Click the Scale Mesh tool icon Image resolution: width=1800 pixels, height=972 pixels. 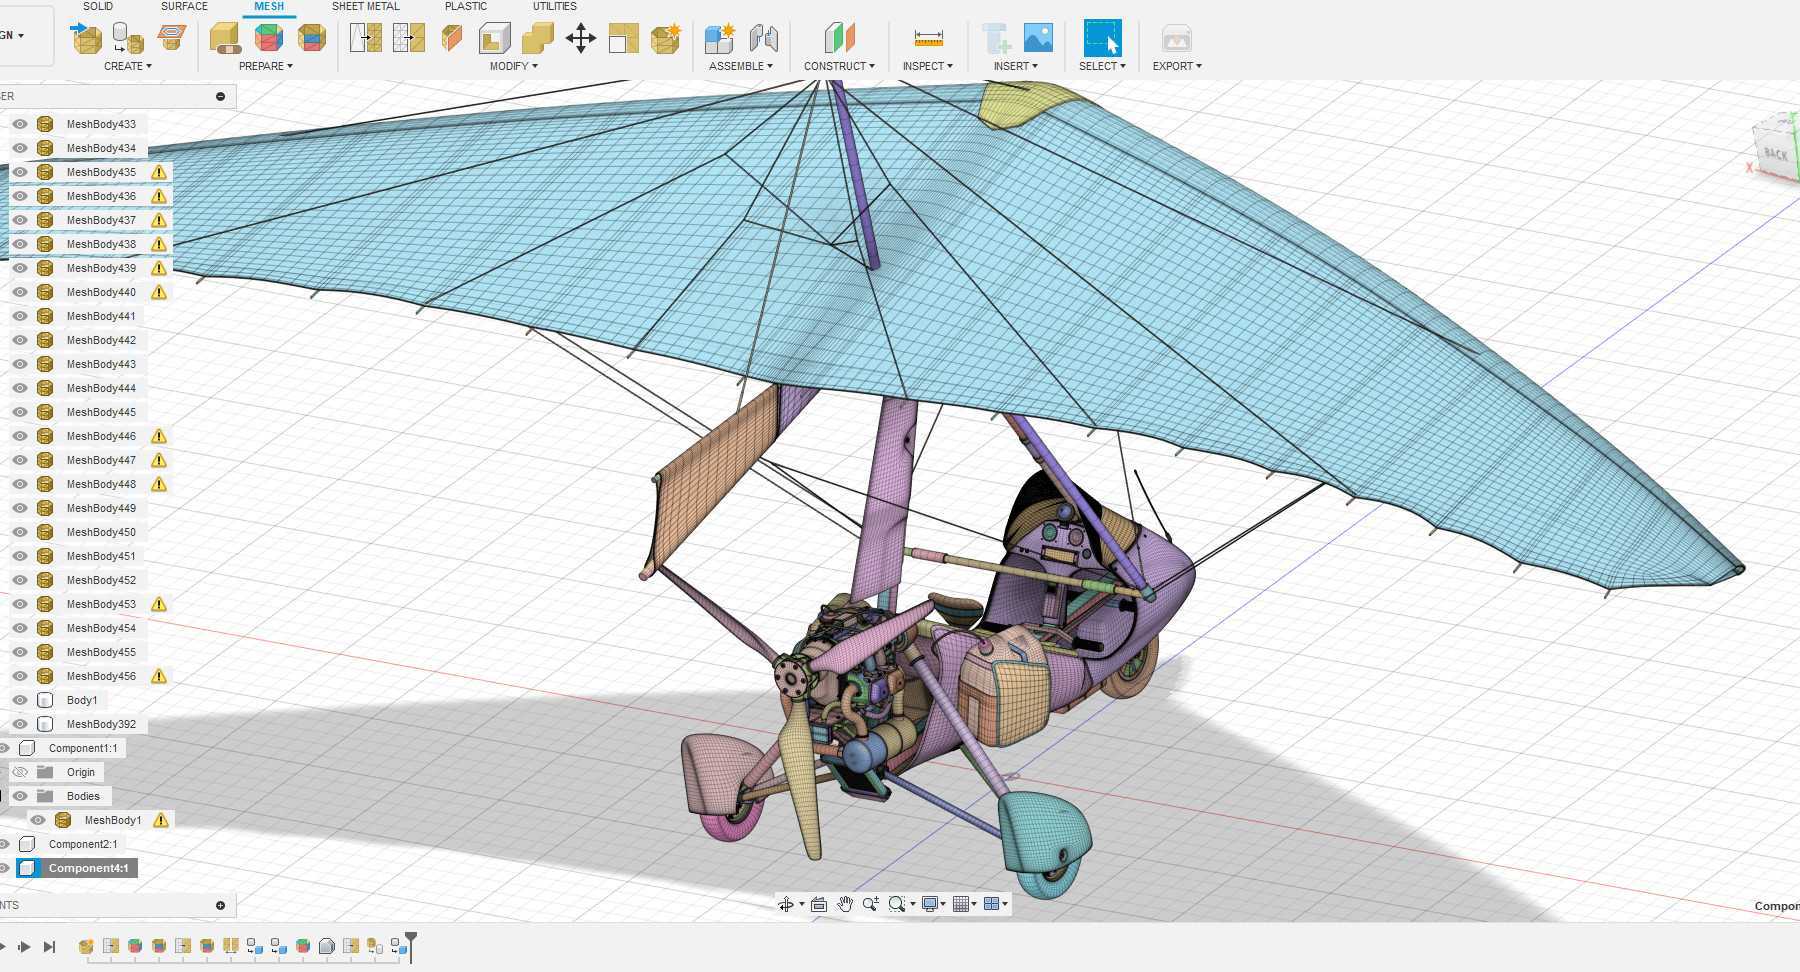[x=623, y=38]
